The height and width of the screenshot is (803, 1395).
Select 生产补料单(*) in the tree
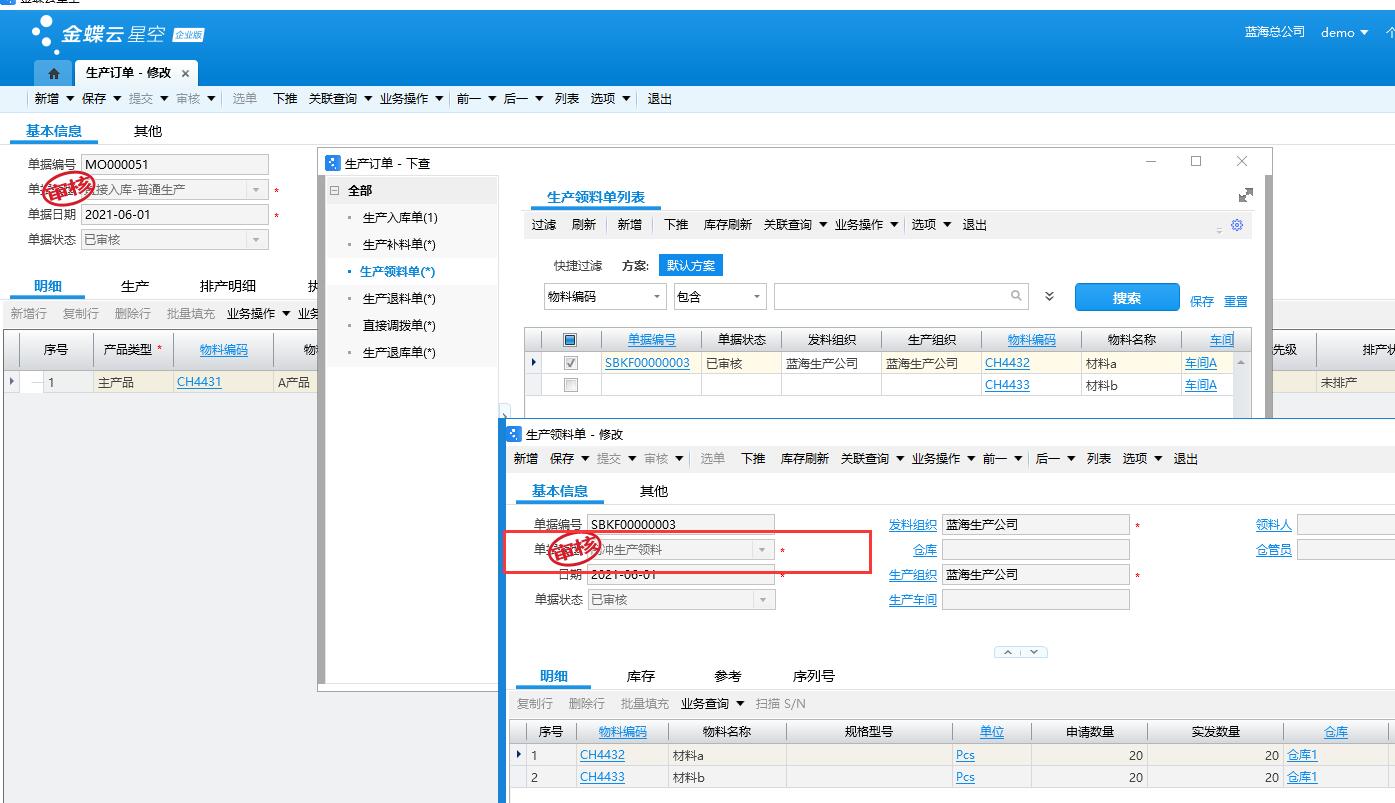(x=399, y=244)
